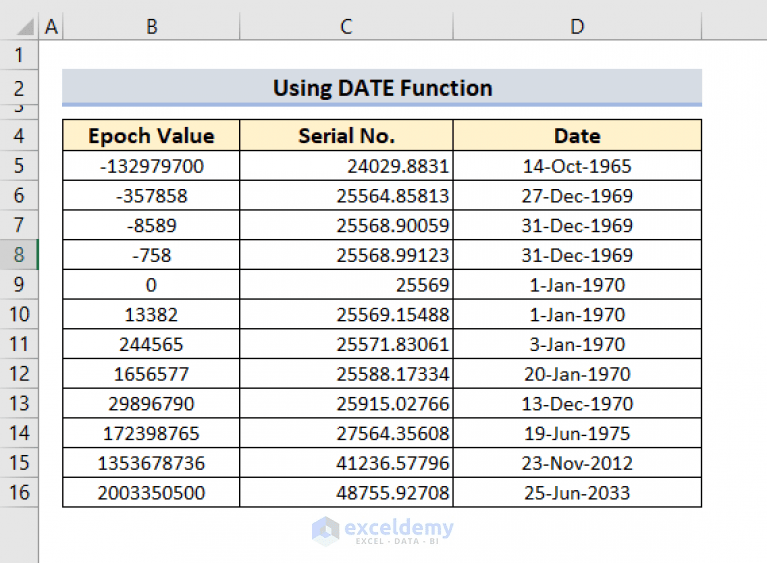767x563 pixels.
Task: Select 1-Jan-1970 in row 10
Action: point(577,315)
